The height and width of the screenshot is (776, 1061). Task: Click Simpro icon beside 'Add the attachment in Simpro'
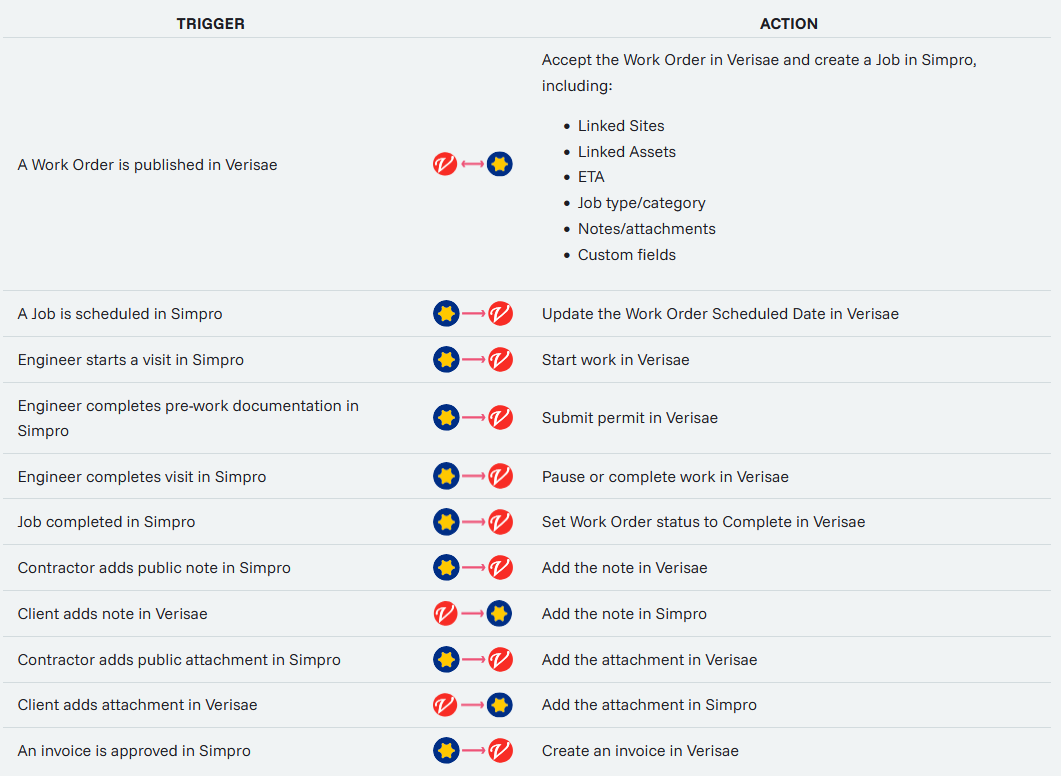point(500,705)
